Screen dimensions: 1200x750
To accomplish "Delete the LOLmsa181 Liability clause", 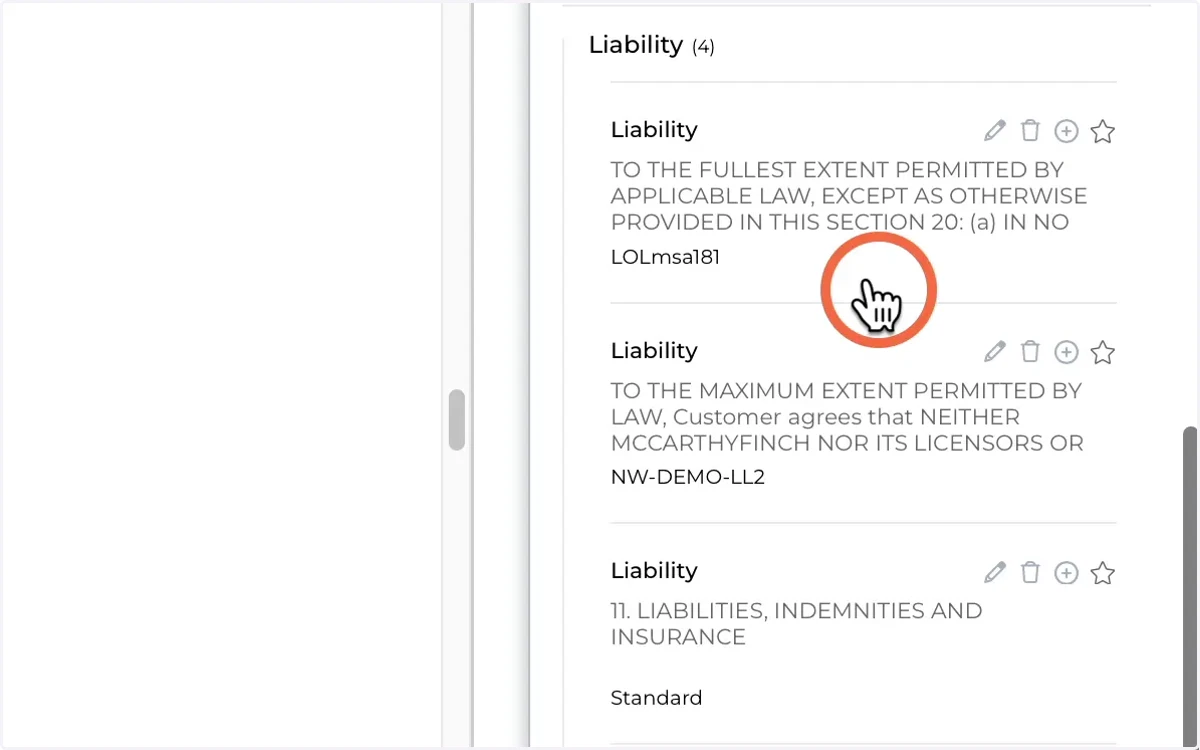I will click(x=1030, y=131).
